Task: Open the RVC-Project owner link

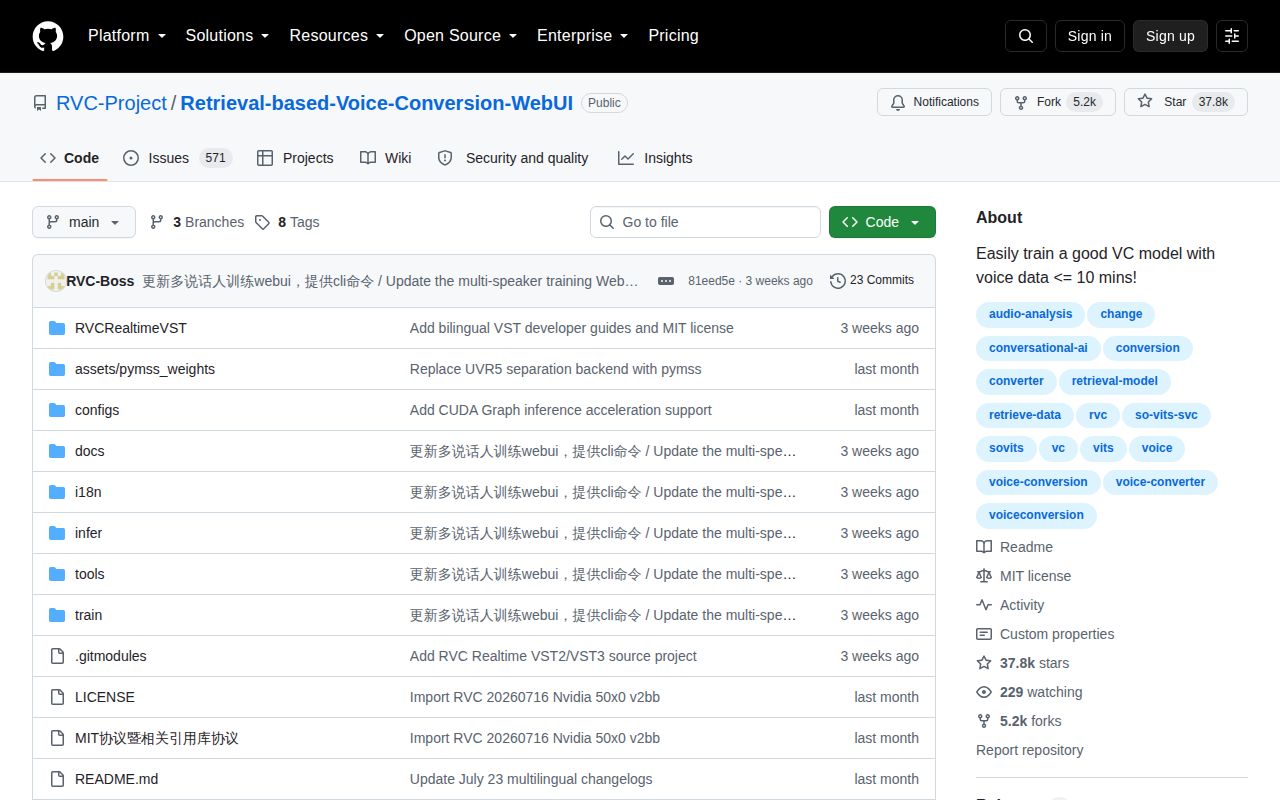Action: pyautogui.click(x=112, y=103)
